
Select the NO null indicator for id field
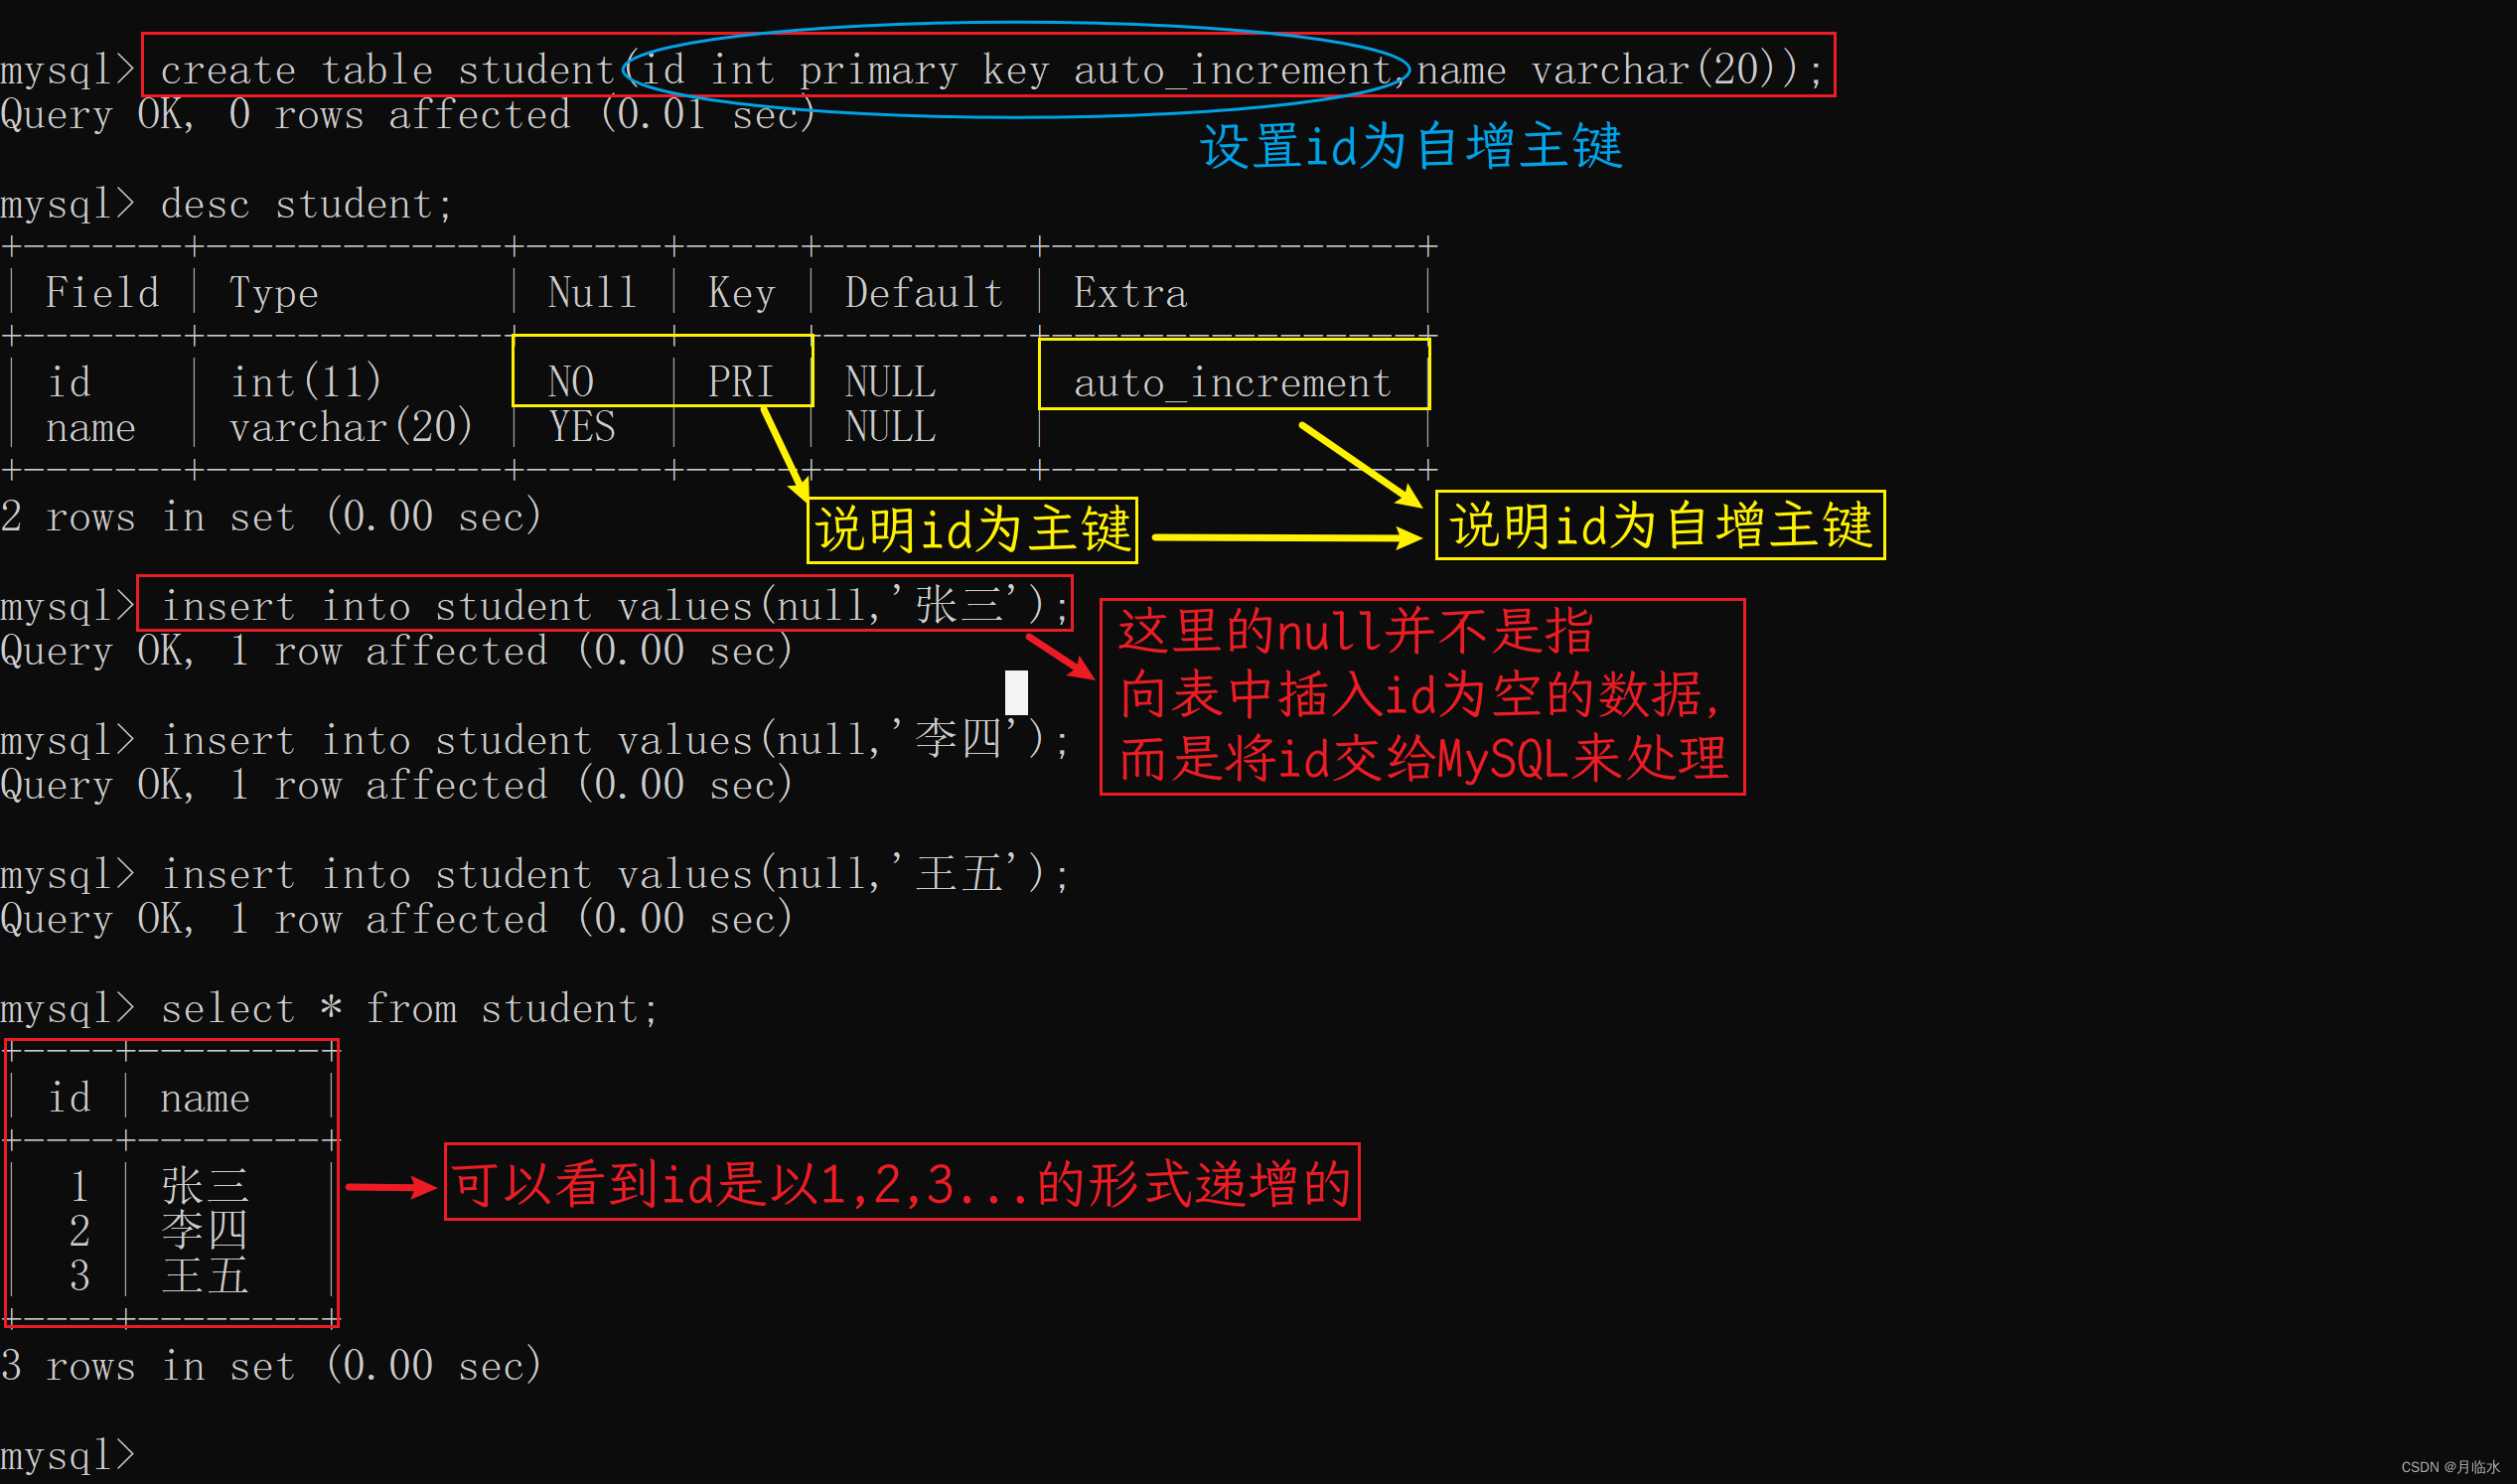(547, 383)
